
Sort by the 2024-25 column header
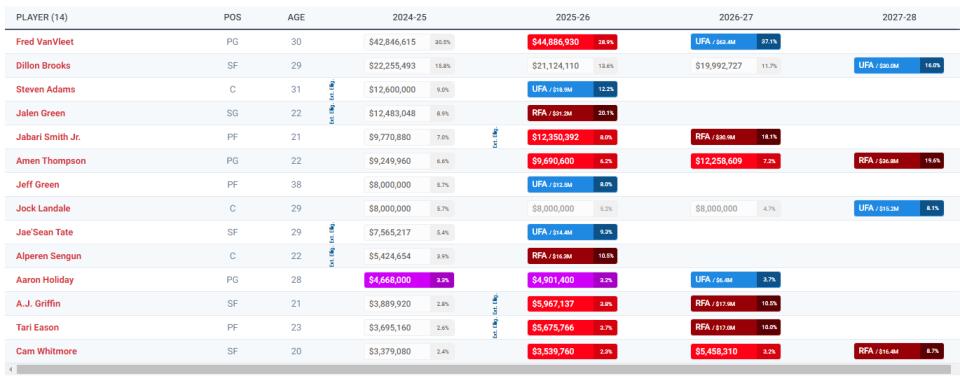pyautogui.click(x=410, y=17)
